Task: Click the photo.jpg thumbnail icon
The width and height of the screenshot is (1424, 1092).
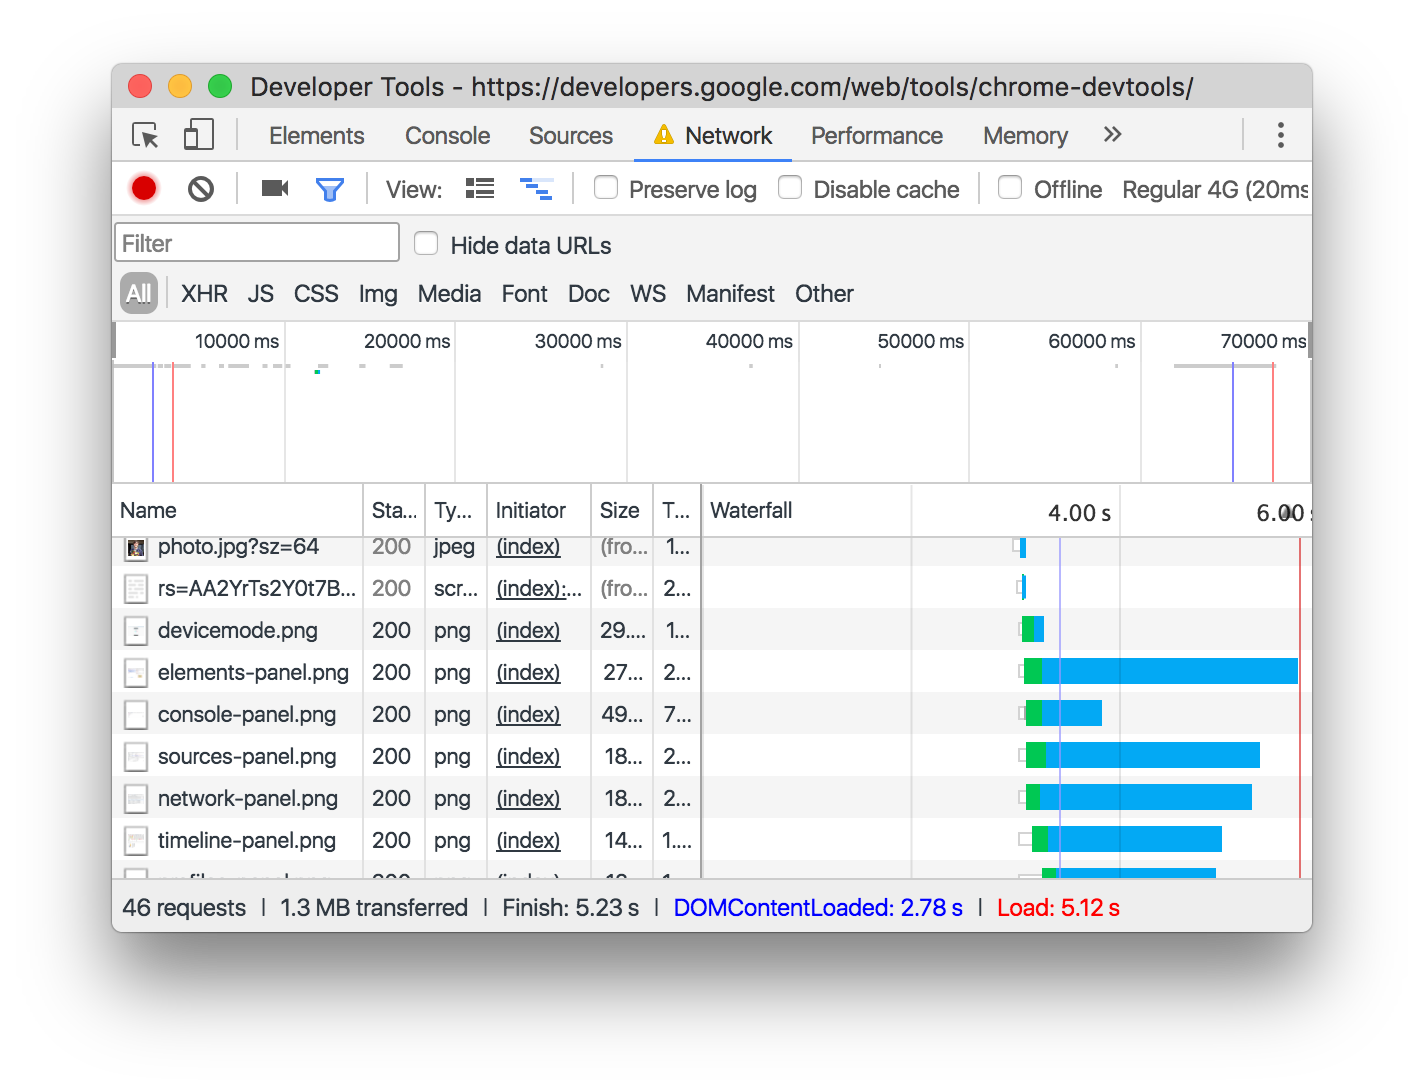Action: pos(136,547)
